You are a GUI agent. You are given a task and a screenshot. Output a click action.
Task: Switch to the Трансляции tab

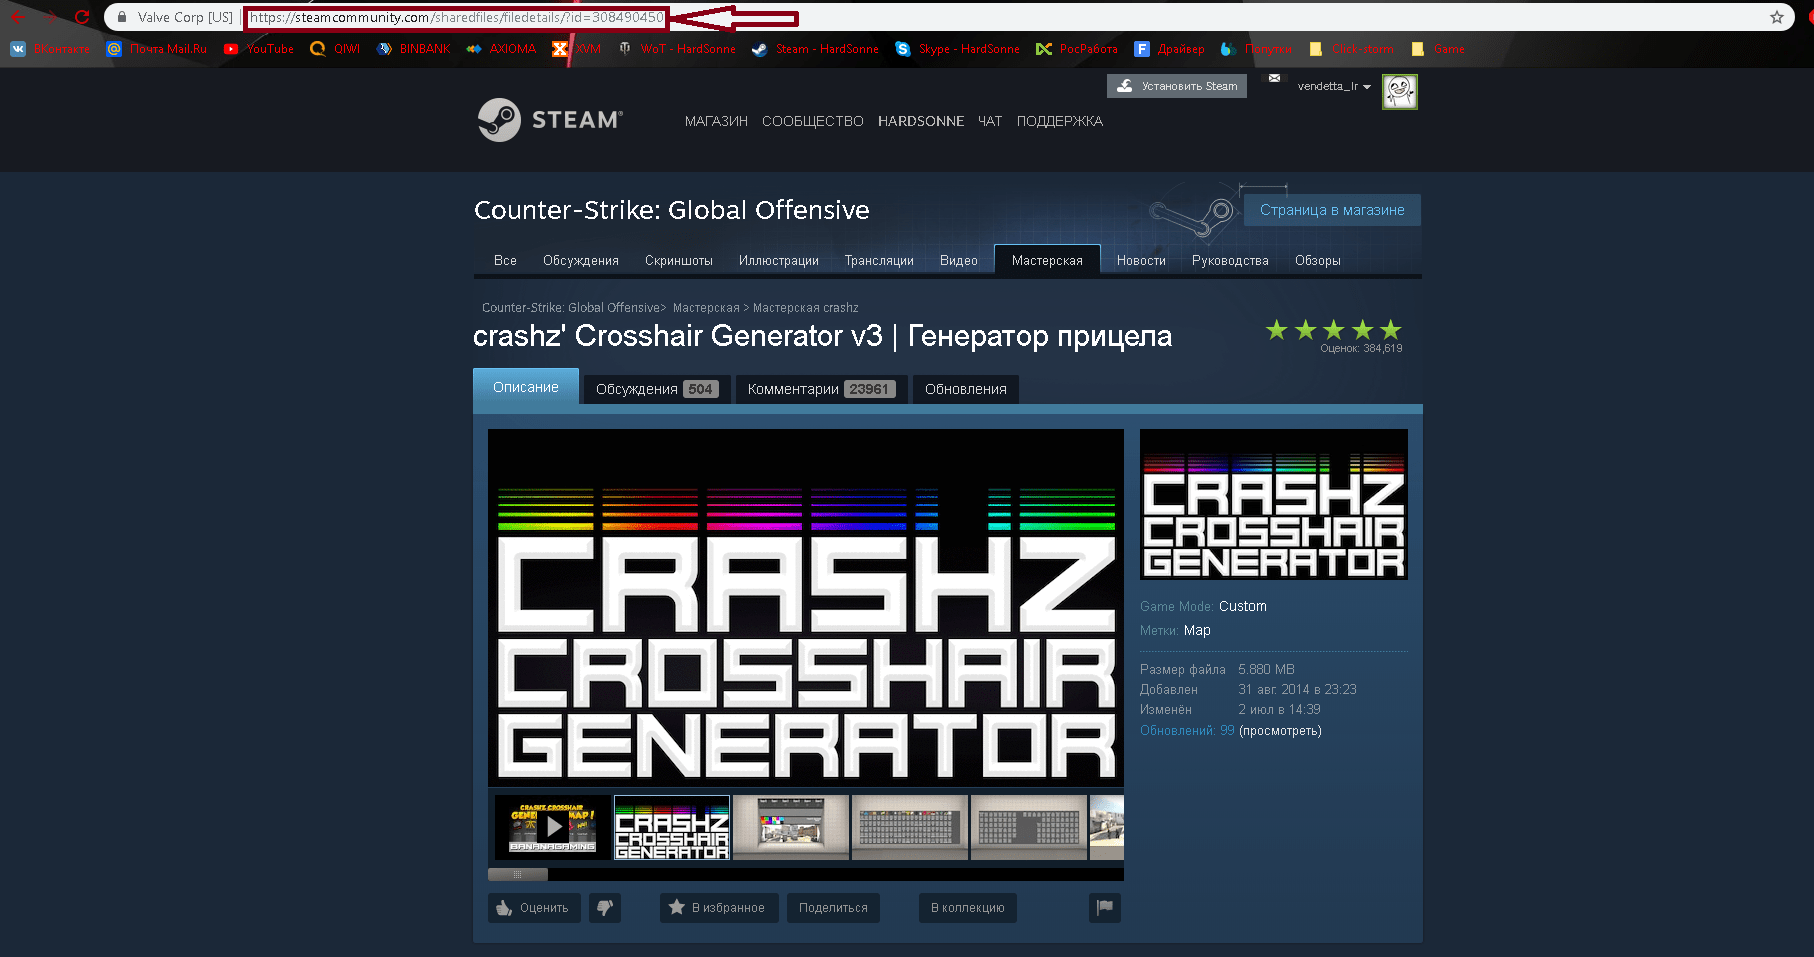(879, 260)
